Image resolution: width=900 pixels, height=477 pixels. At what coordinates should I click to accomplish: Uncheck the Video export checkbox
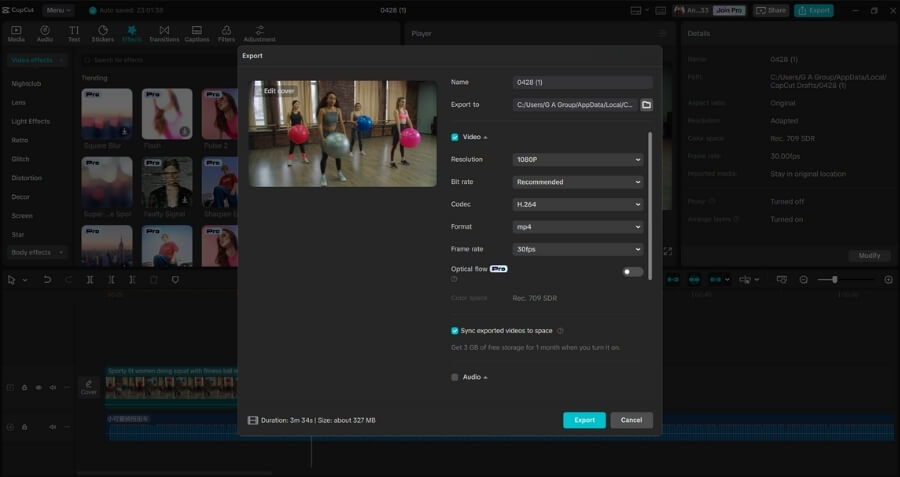(455, 137)
